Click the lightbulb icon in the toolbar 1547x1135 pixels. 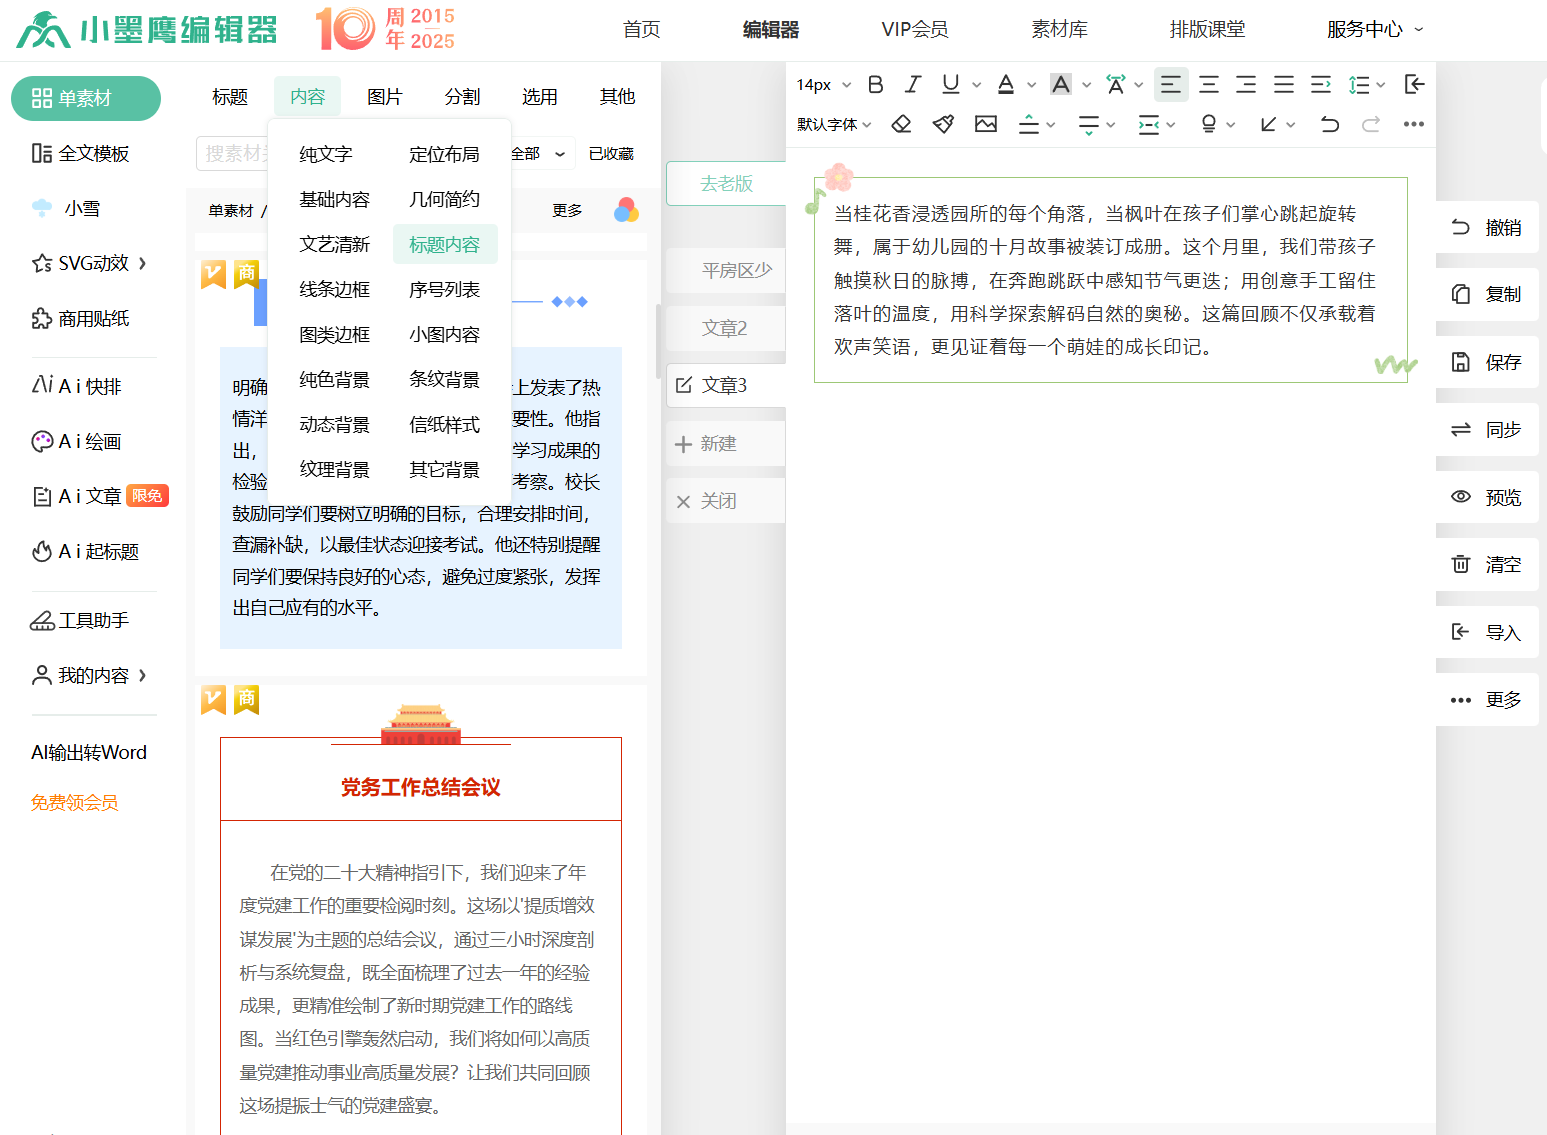[1209, 124]
